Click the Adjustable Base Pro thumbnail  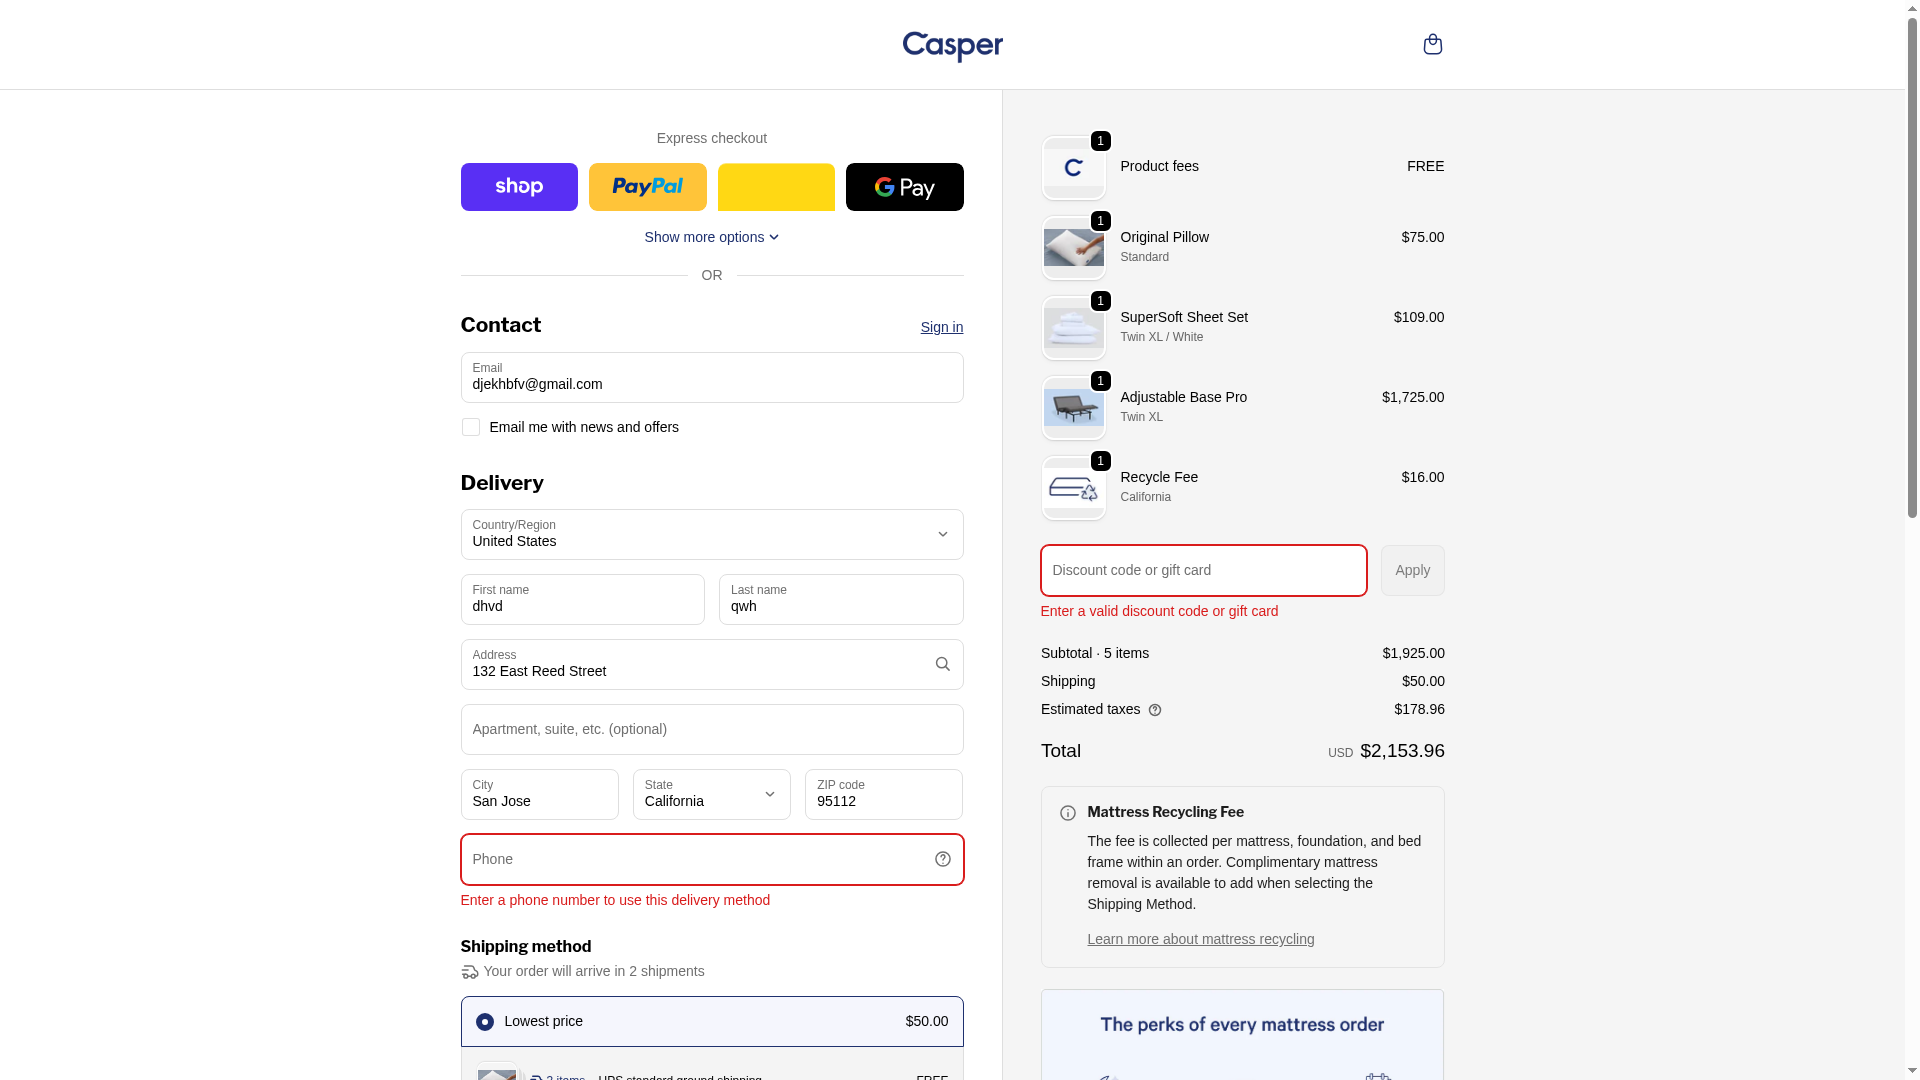[1073, 408]
